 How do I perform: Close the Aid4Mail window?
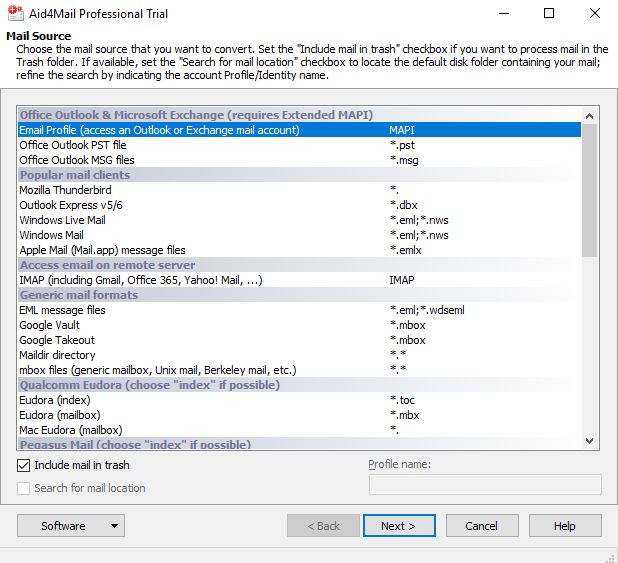pos(595,13)
